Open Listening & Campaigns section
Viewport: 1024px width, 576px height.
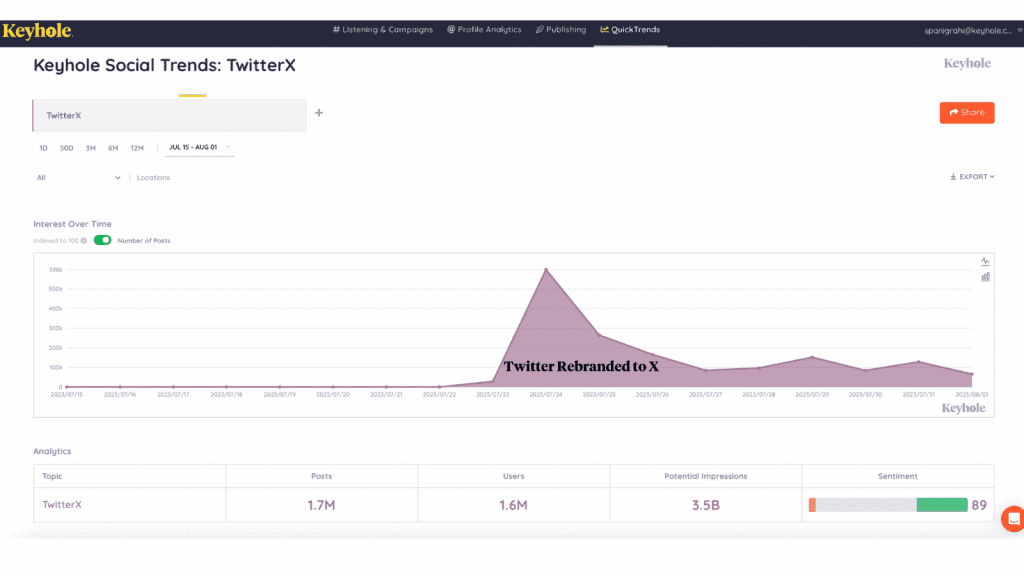(383, 29)
